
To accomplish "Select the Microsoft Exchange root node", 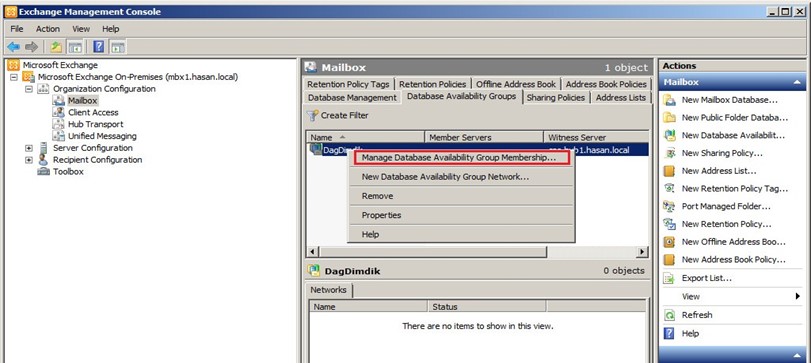I will click(60, 65).
